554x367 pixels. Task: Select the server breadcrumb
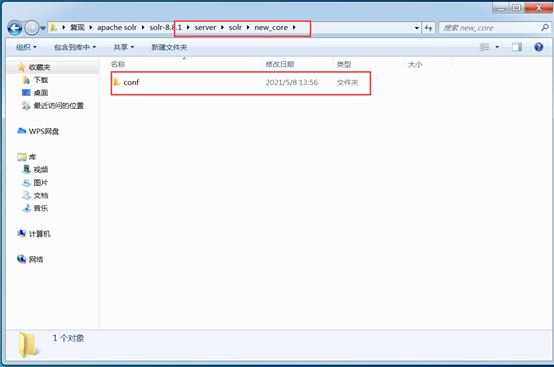coord(205,28)
